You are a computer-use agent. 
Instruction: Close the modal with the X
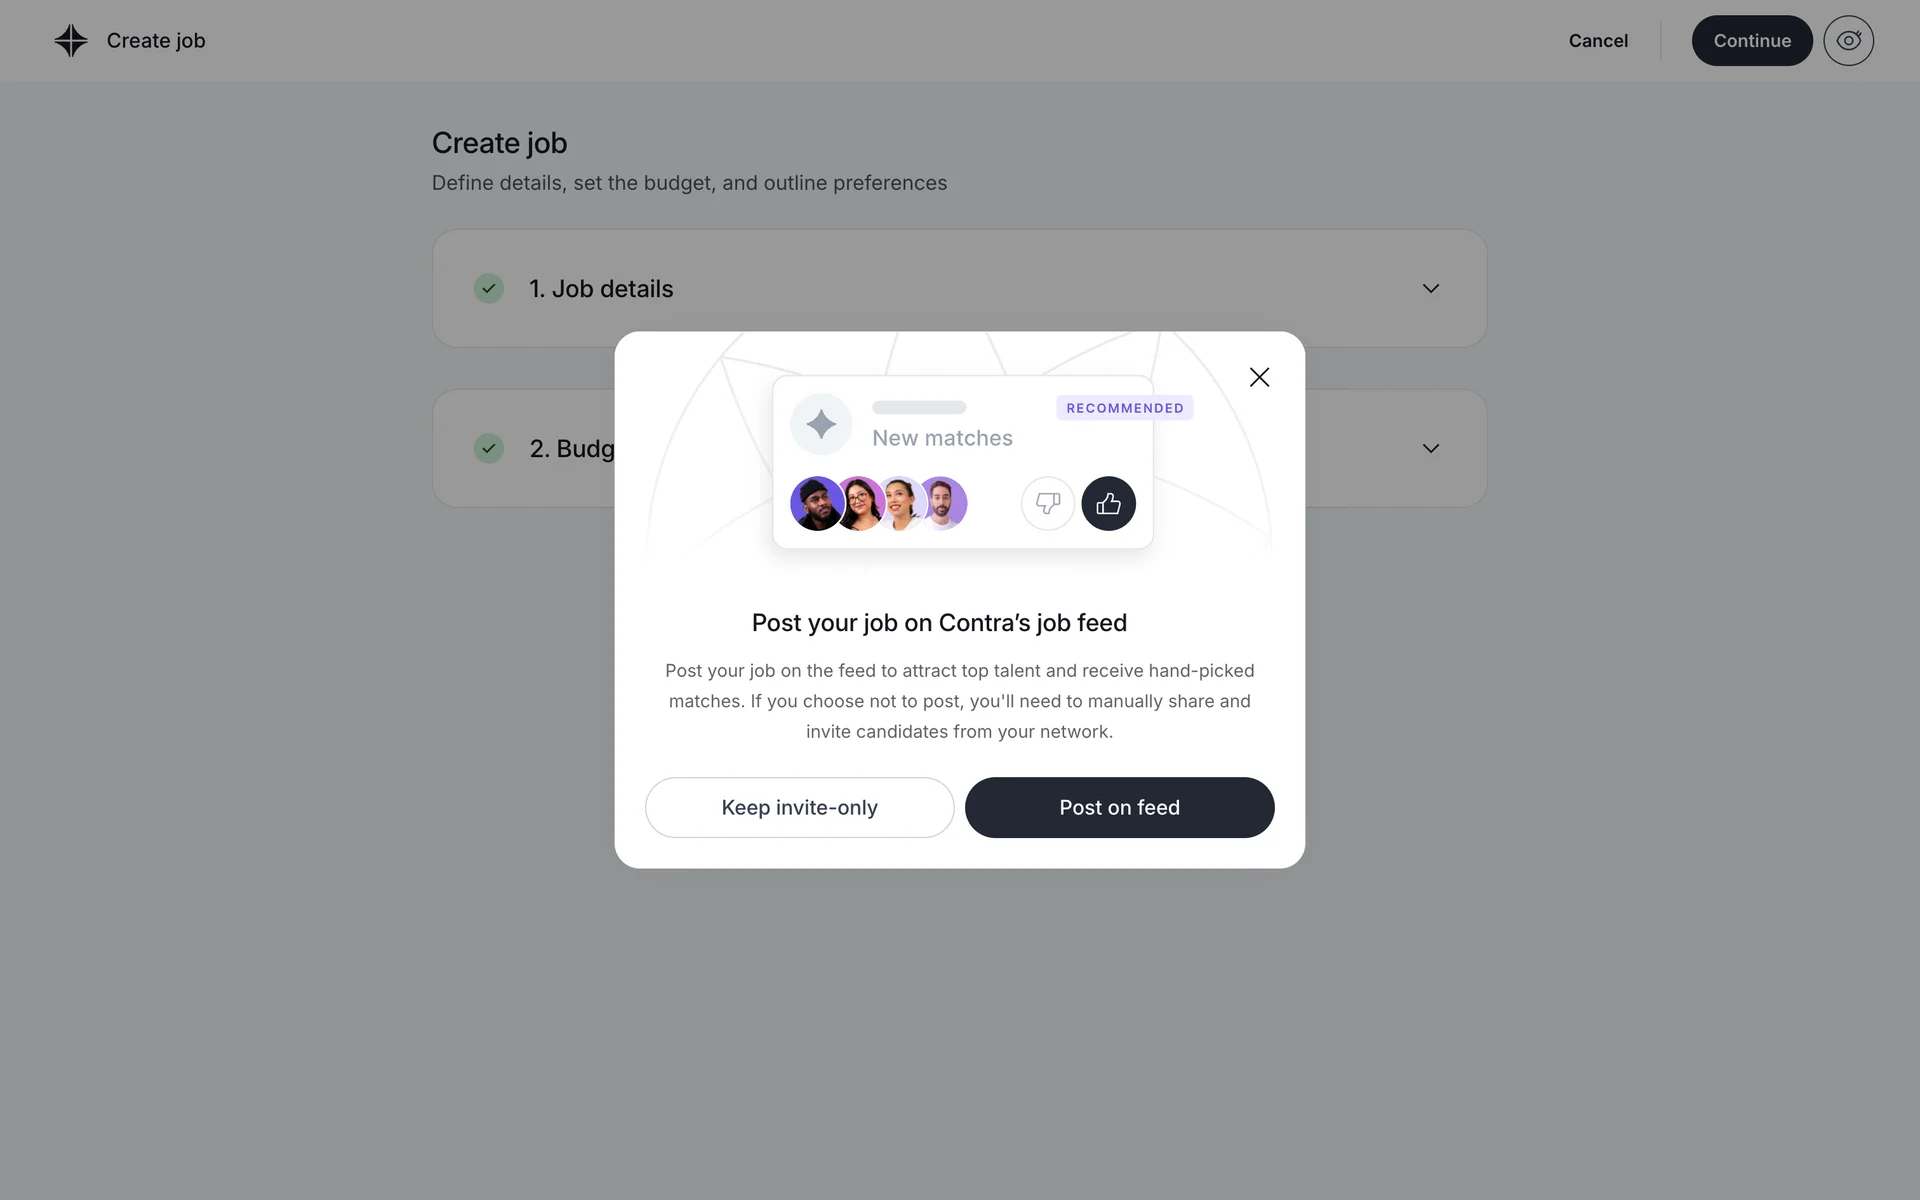[x=1259, y=377]
